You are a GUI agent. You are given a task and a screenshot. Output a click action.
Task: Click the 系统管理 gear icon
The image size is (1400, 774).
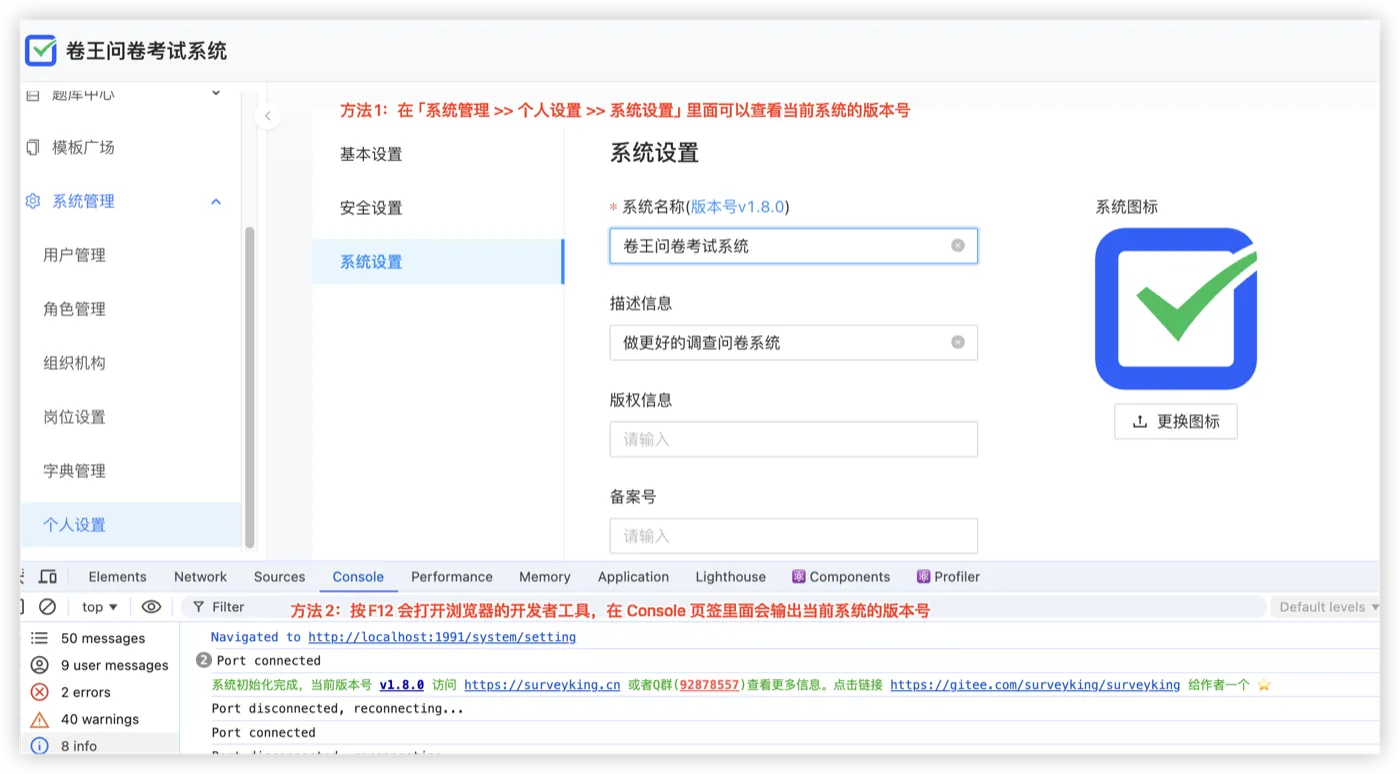[x=33, y=201]
